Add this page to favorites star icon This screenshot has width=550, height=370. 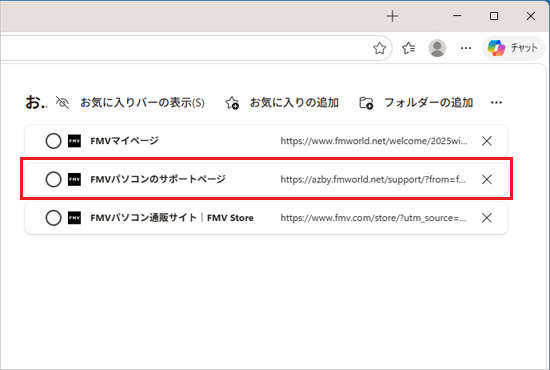[380, 48]
